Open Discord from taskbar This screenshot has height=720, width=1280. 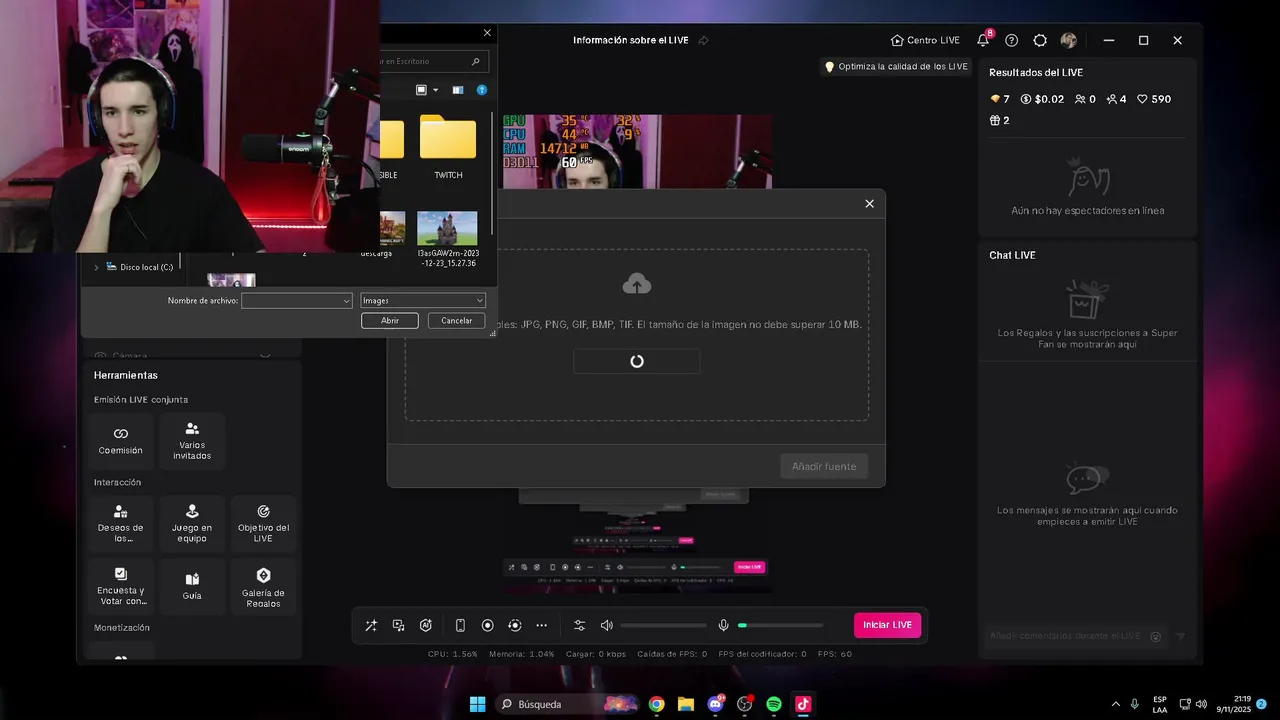(x=715, y=704)
